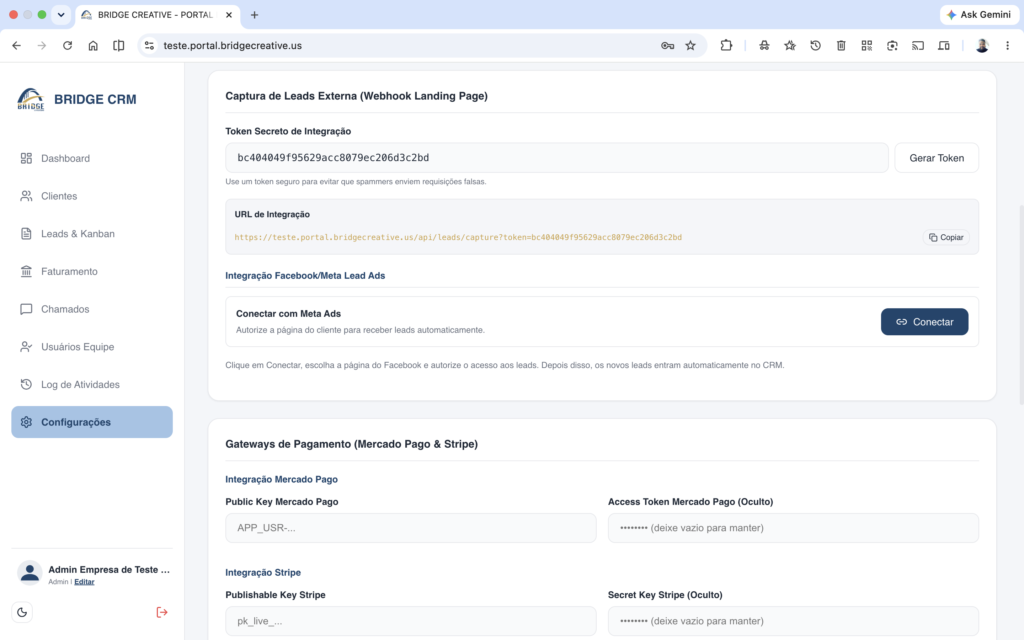Click the integration URL text
1024x640 pixels.
(458, 237)
